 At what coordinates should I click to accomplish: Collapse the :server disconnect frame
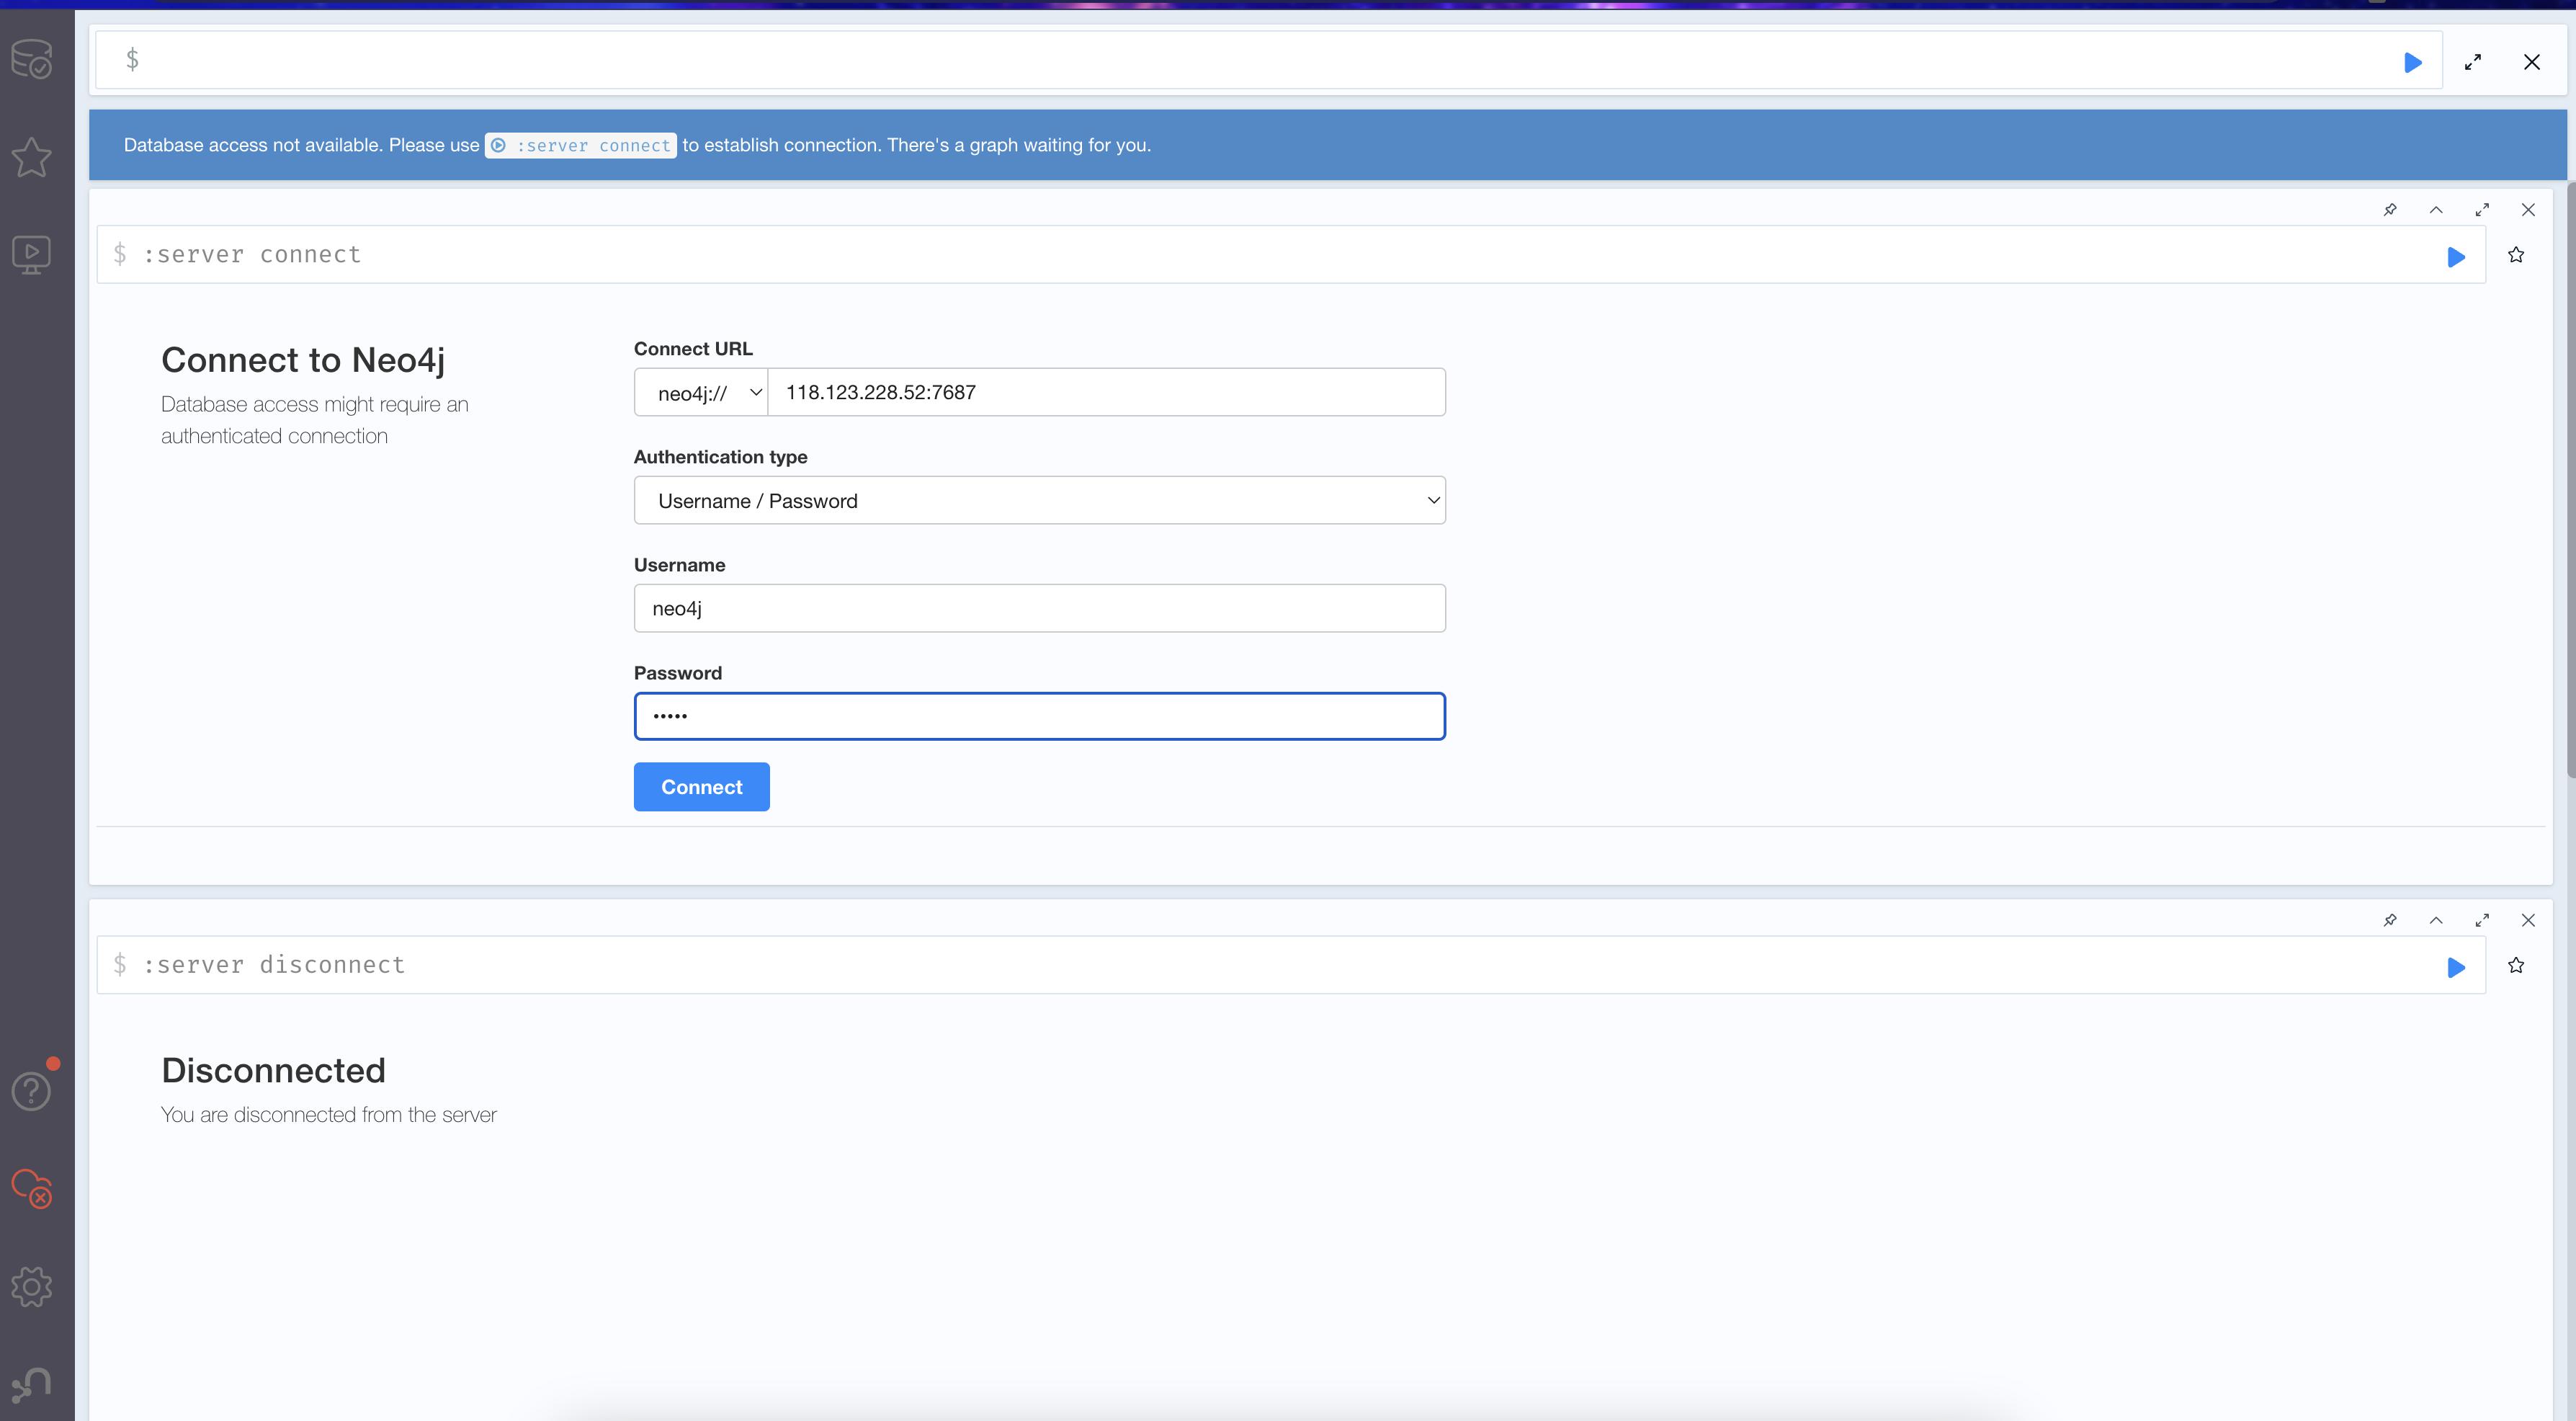tap(2436, 920)
